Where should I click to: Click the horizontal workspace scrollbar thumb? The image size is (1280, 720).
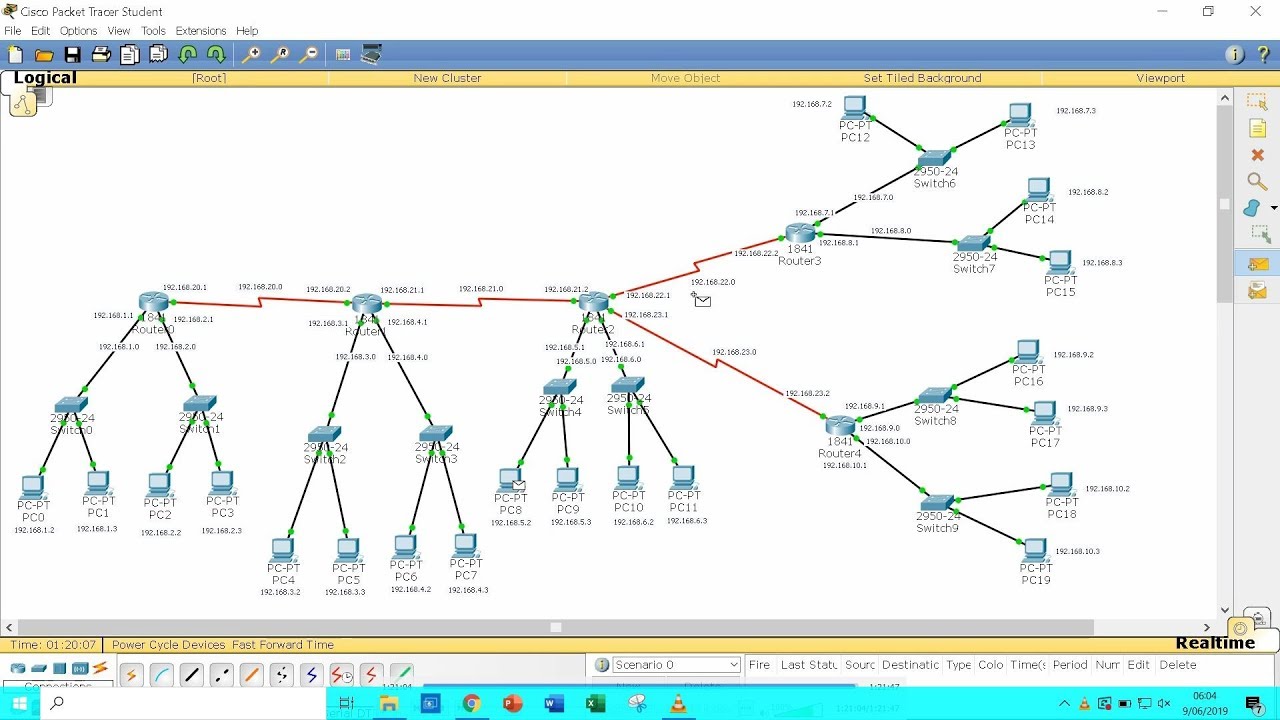pos(556,628)
